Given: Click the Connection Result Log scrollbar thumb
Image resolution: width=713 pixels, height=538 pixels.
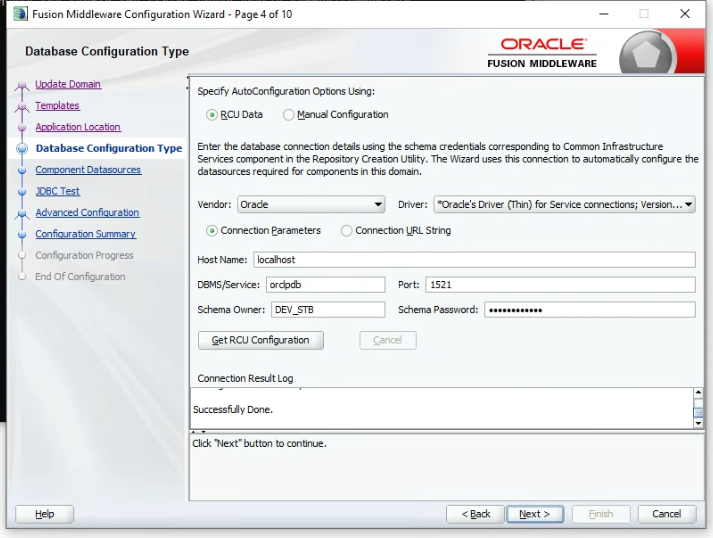Looking at the screenshot, I should click(698, 412).
